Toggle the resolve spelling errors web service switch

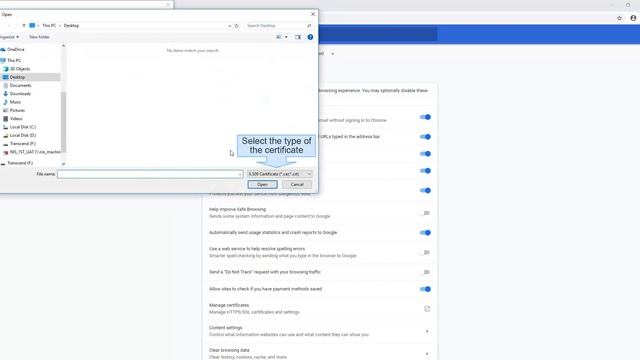click(425, 252)
